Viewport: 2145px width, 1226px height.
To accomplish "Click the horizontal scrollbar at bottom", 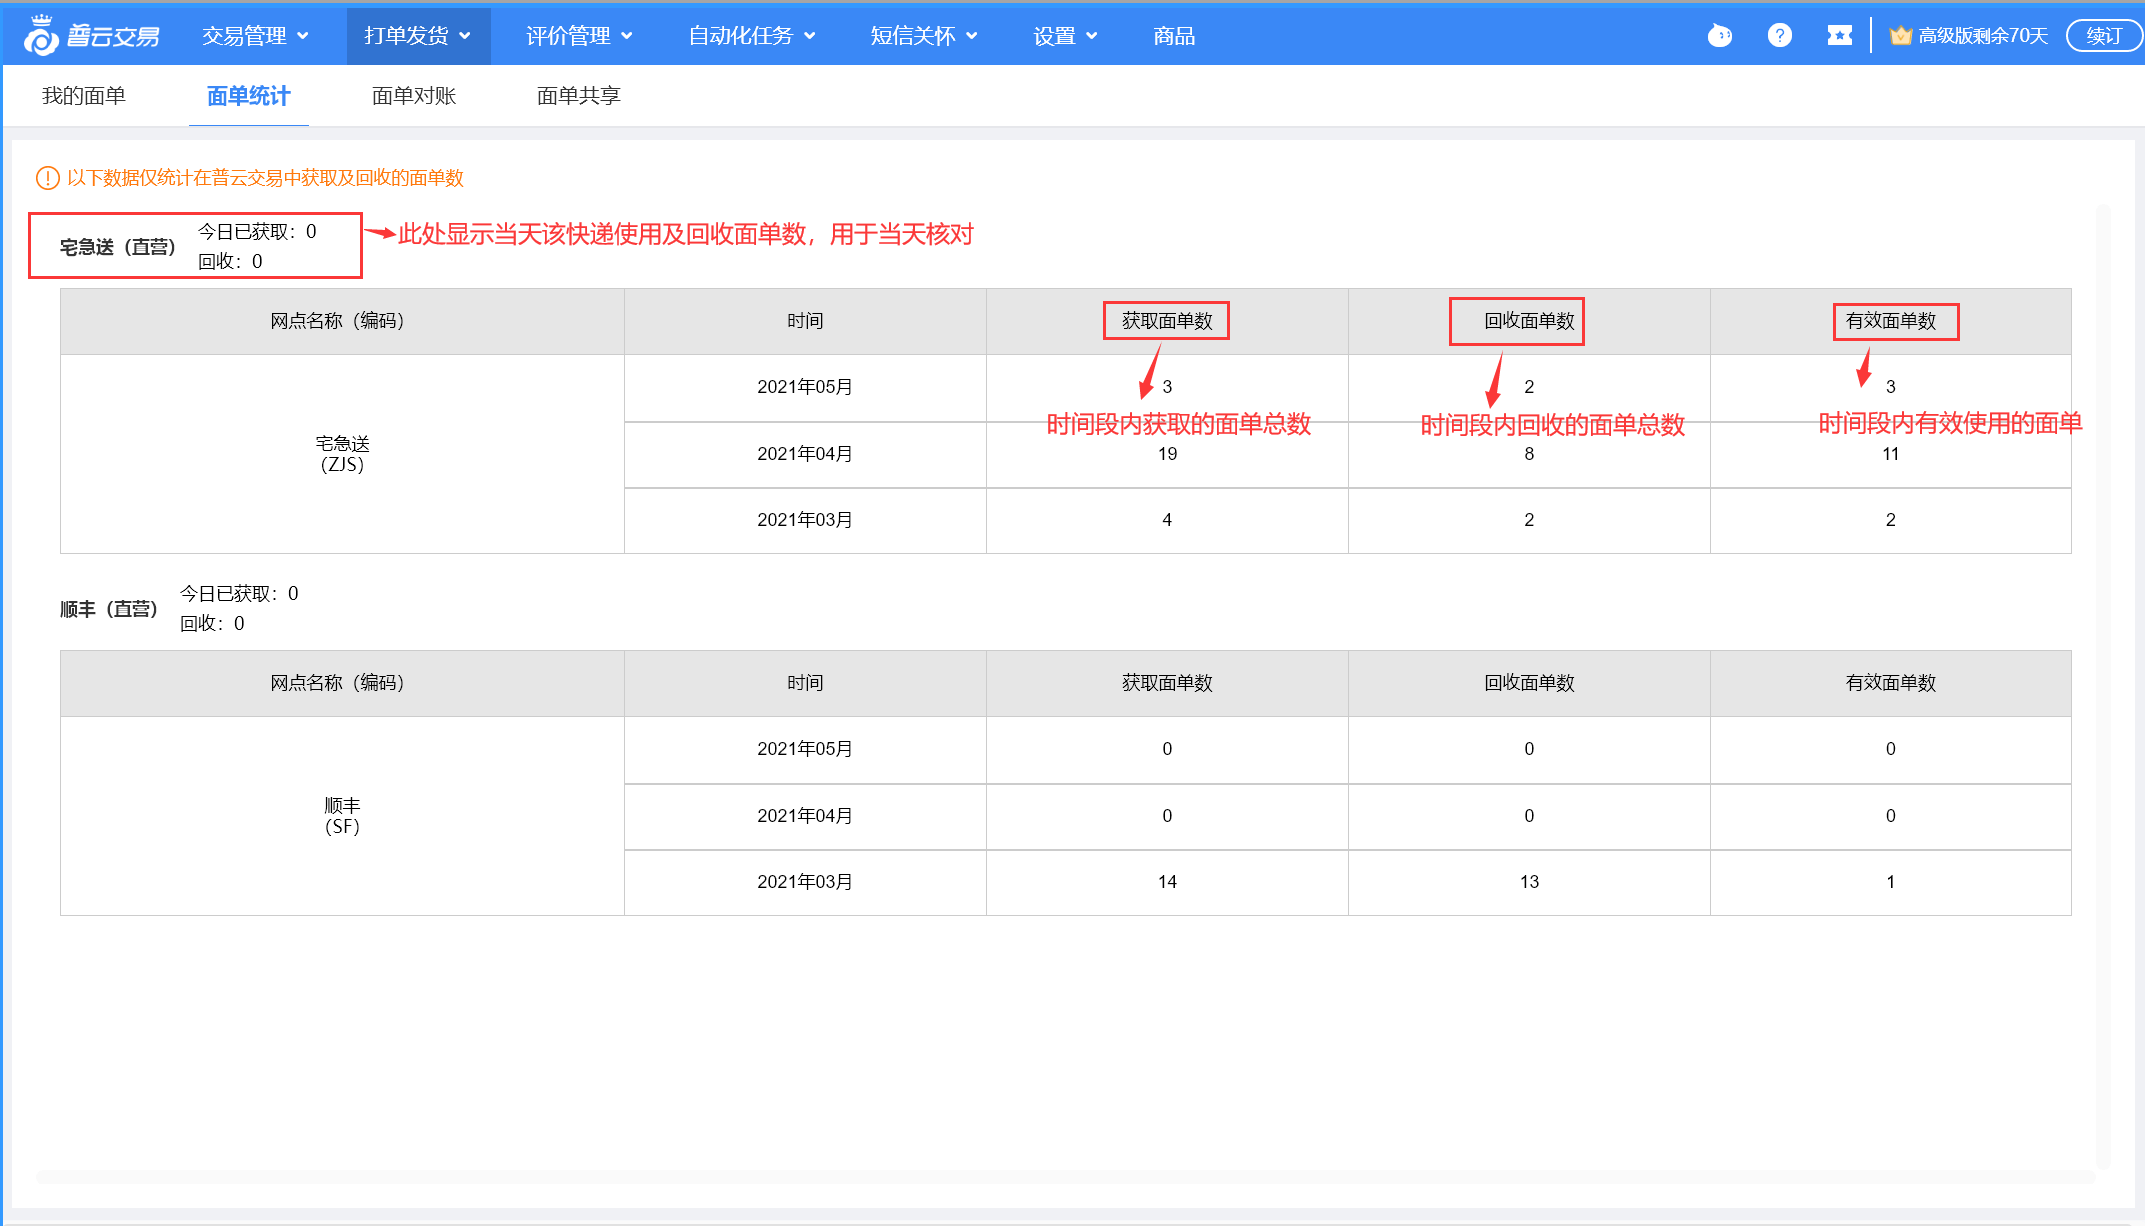I will coord(1065,1177).
